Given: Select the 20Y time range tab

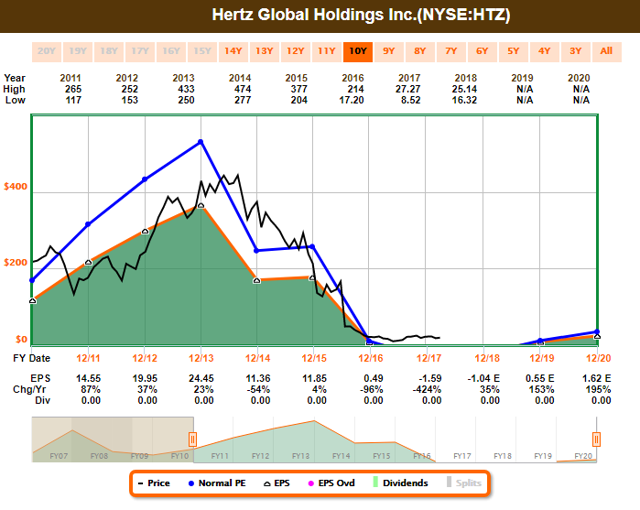Looking at the screenshot, I should click(47, 51).
